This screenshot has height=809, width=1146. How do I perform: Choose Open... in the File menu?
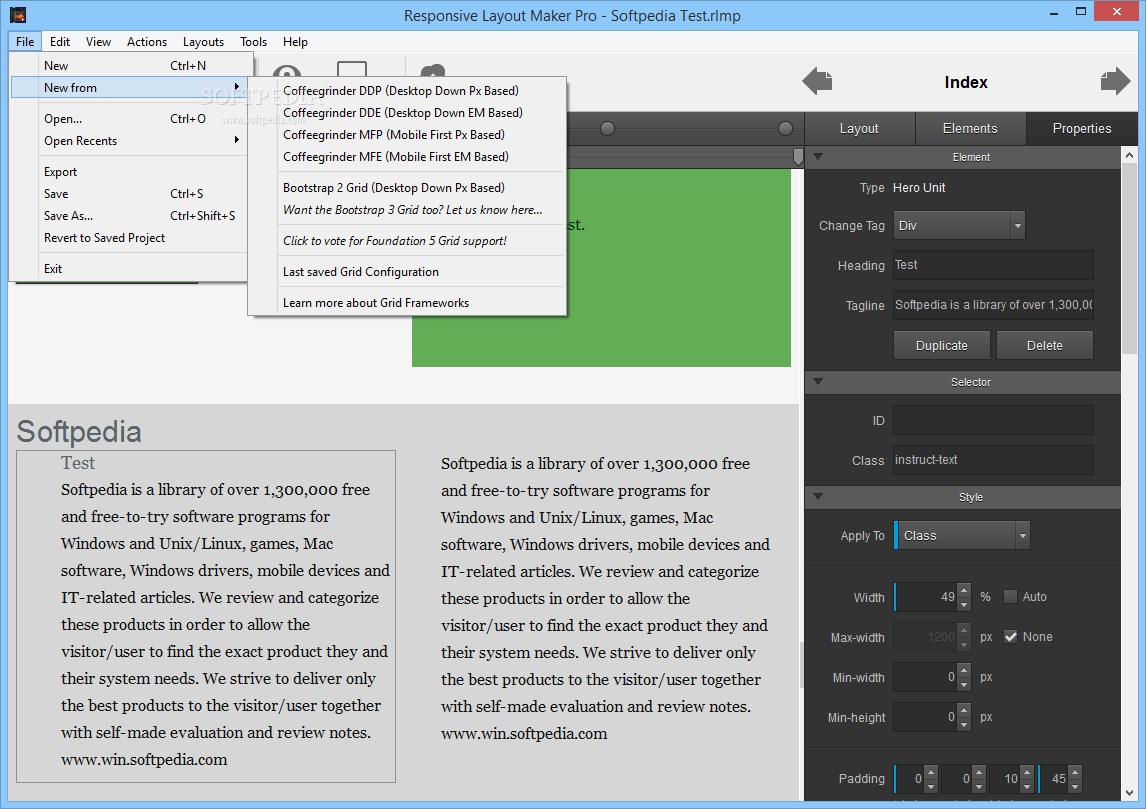point(129,118)
